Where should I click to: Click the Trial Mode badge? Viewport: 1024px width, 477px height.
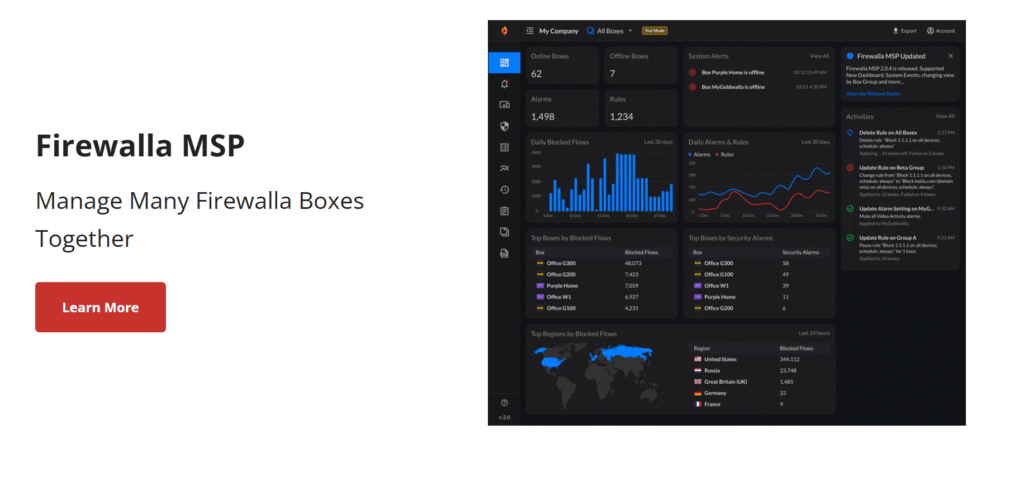655,31
